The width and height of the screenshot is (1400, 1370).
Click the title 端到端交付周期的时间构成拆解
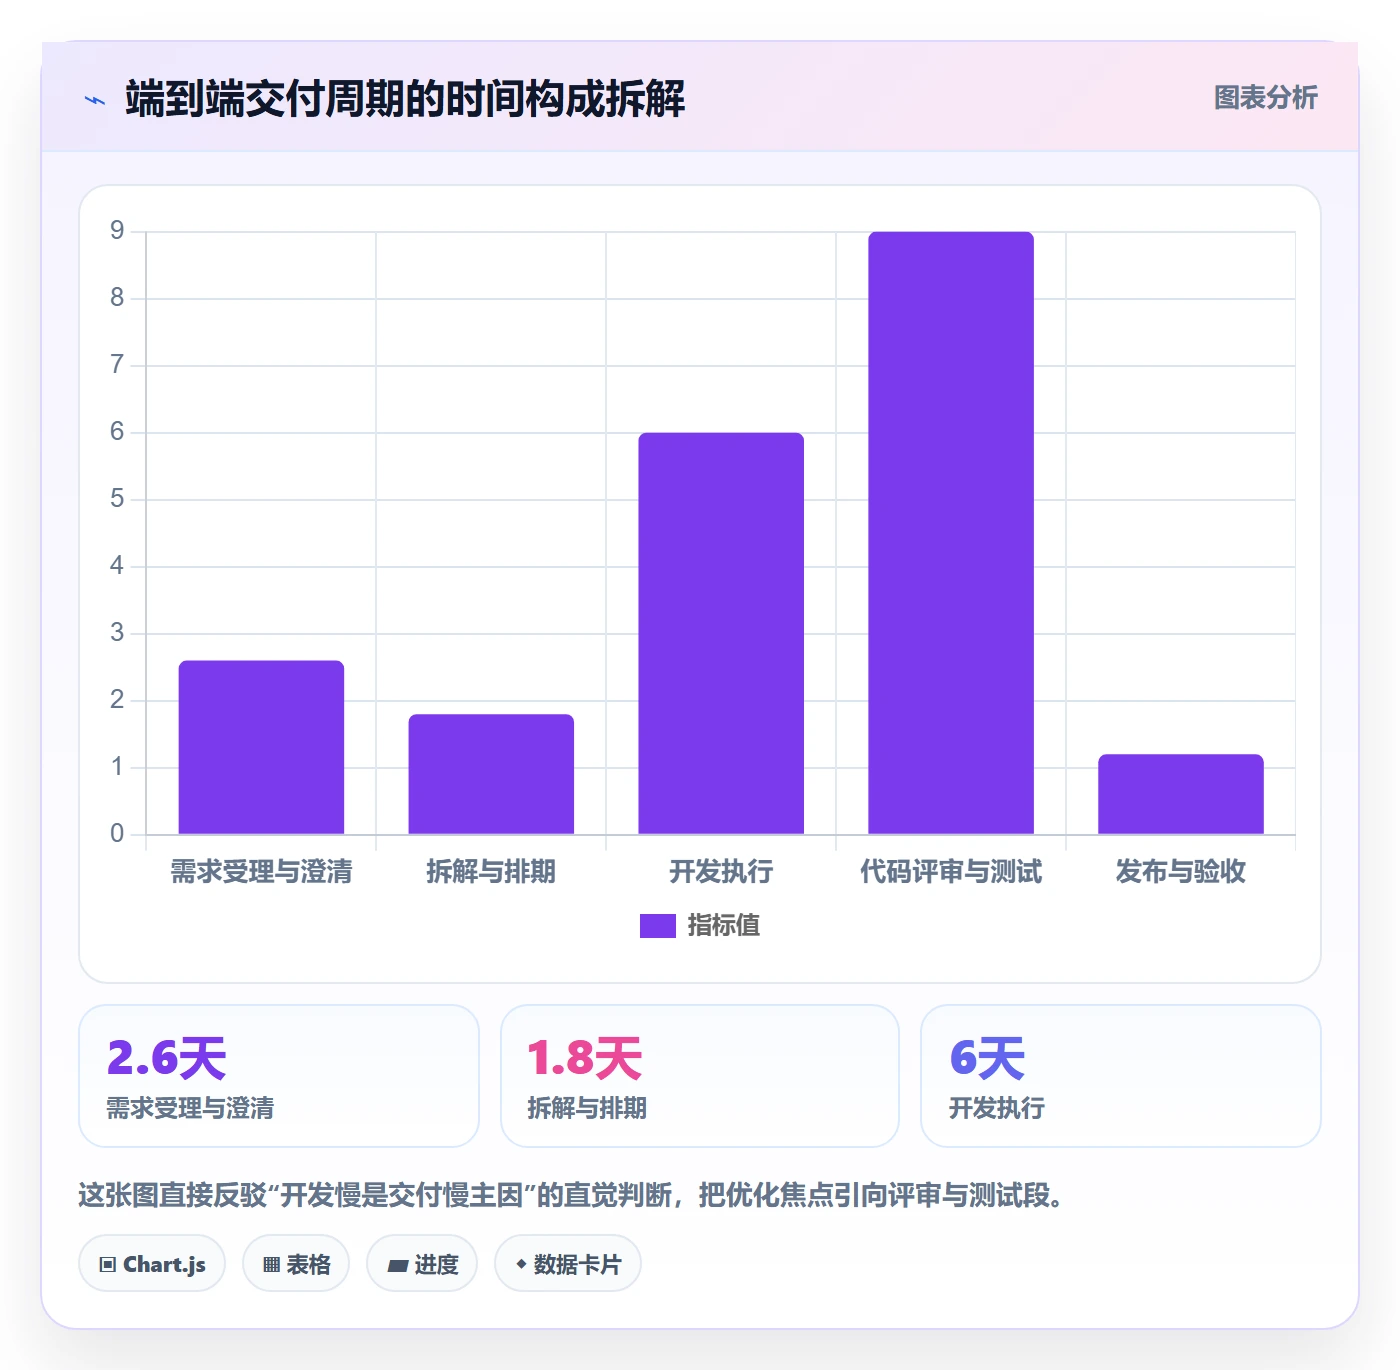pos(405,99)
